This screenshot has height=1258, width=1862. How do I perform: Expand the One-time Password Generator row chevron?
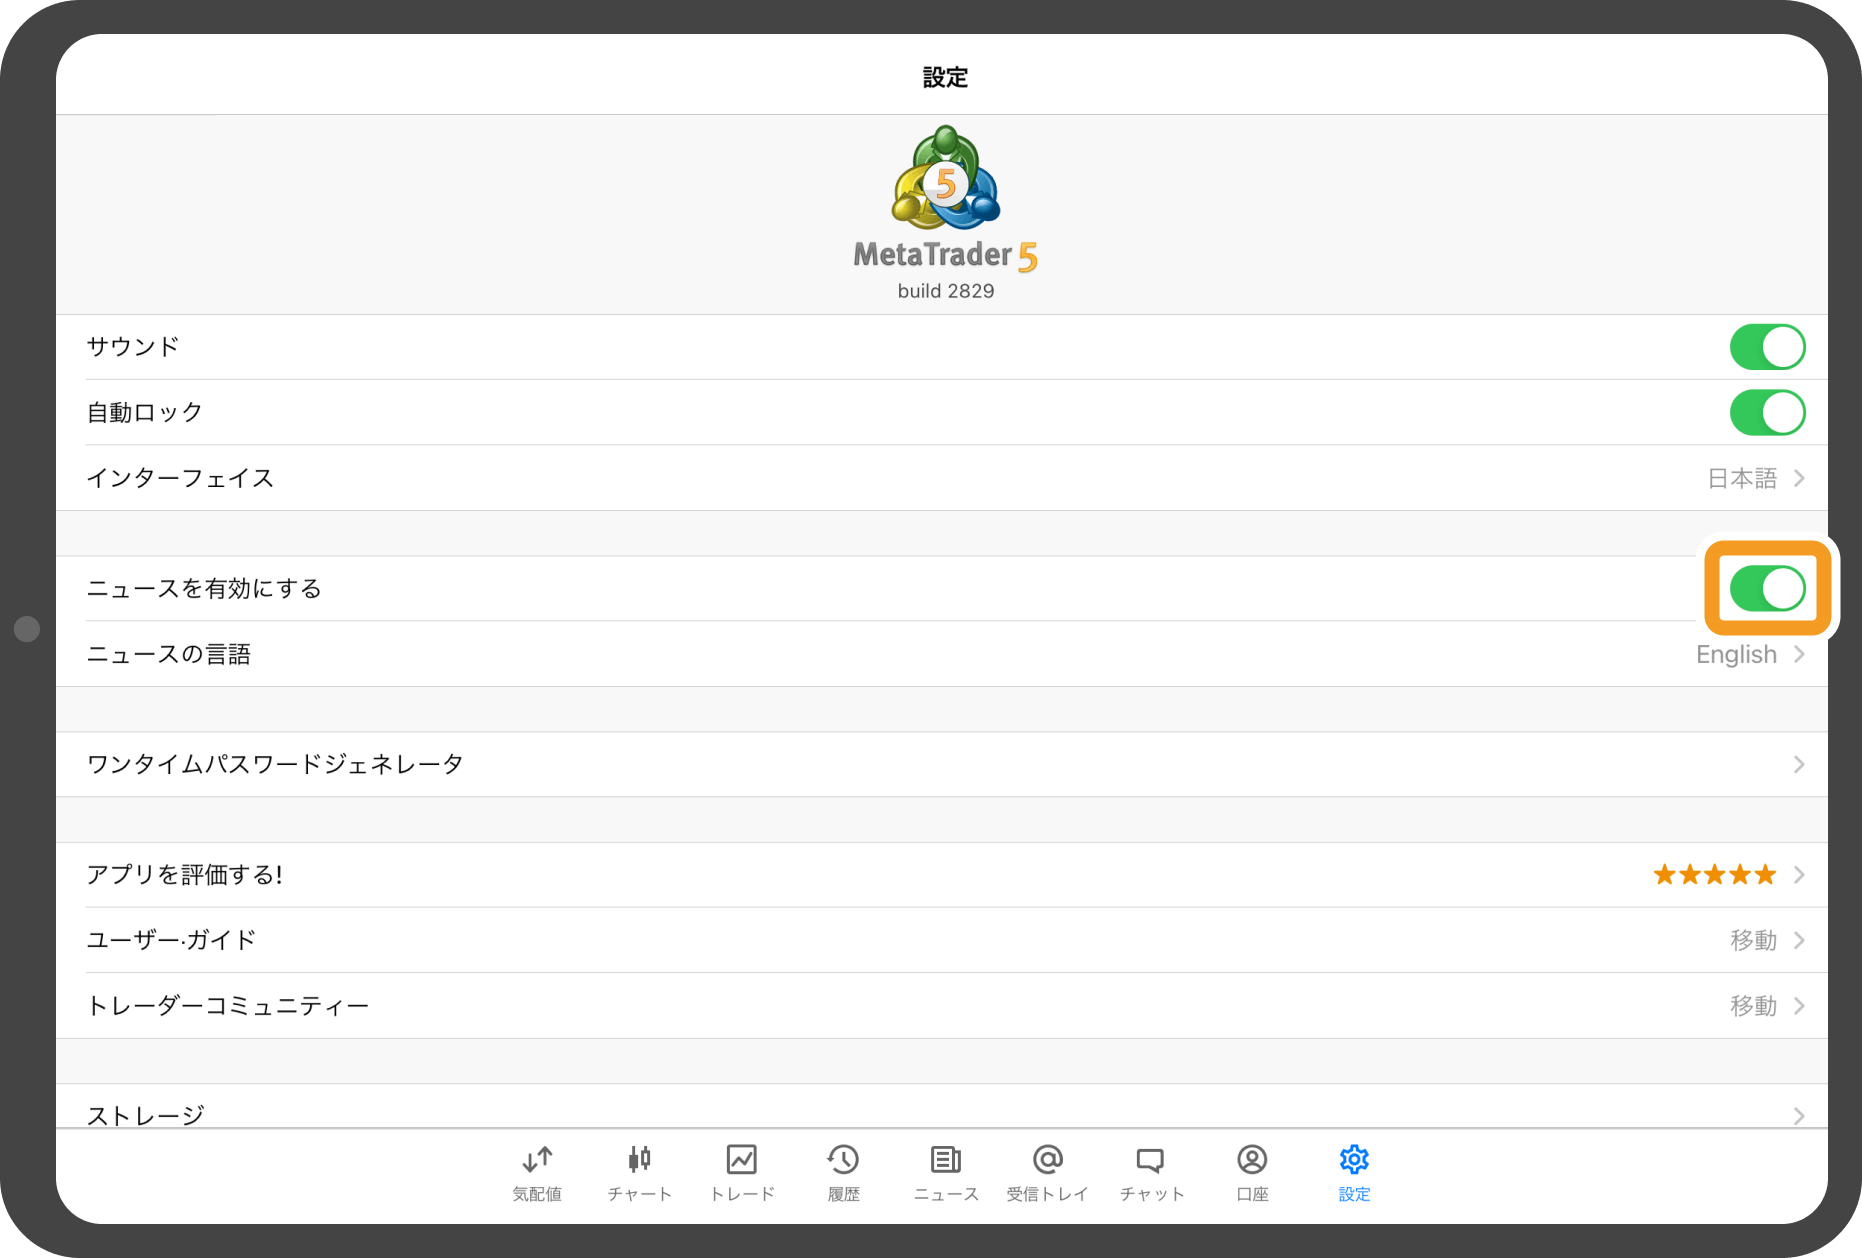point(1798,765)
